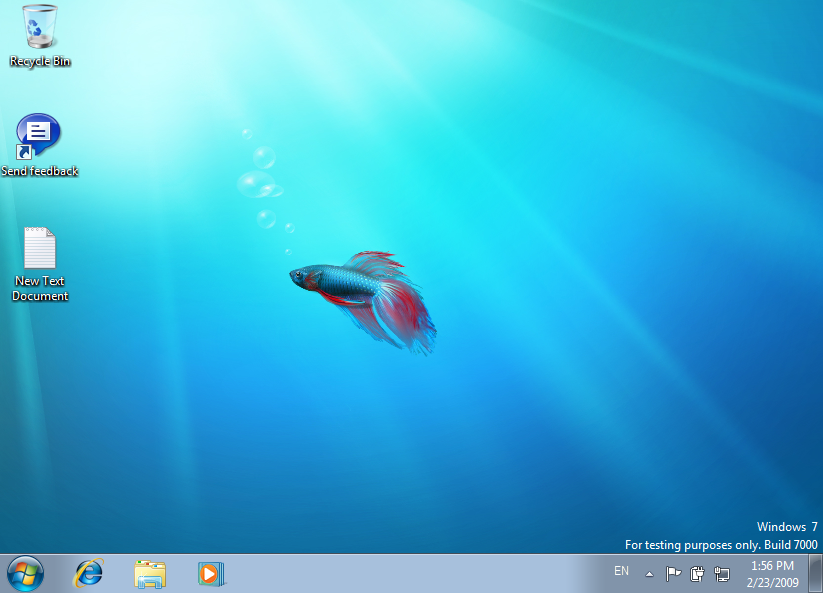Open the Action Center flag icon
The width and height of the screenshot is (823, 593).
[x=673, y=574]
